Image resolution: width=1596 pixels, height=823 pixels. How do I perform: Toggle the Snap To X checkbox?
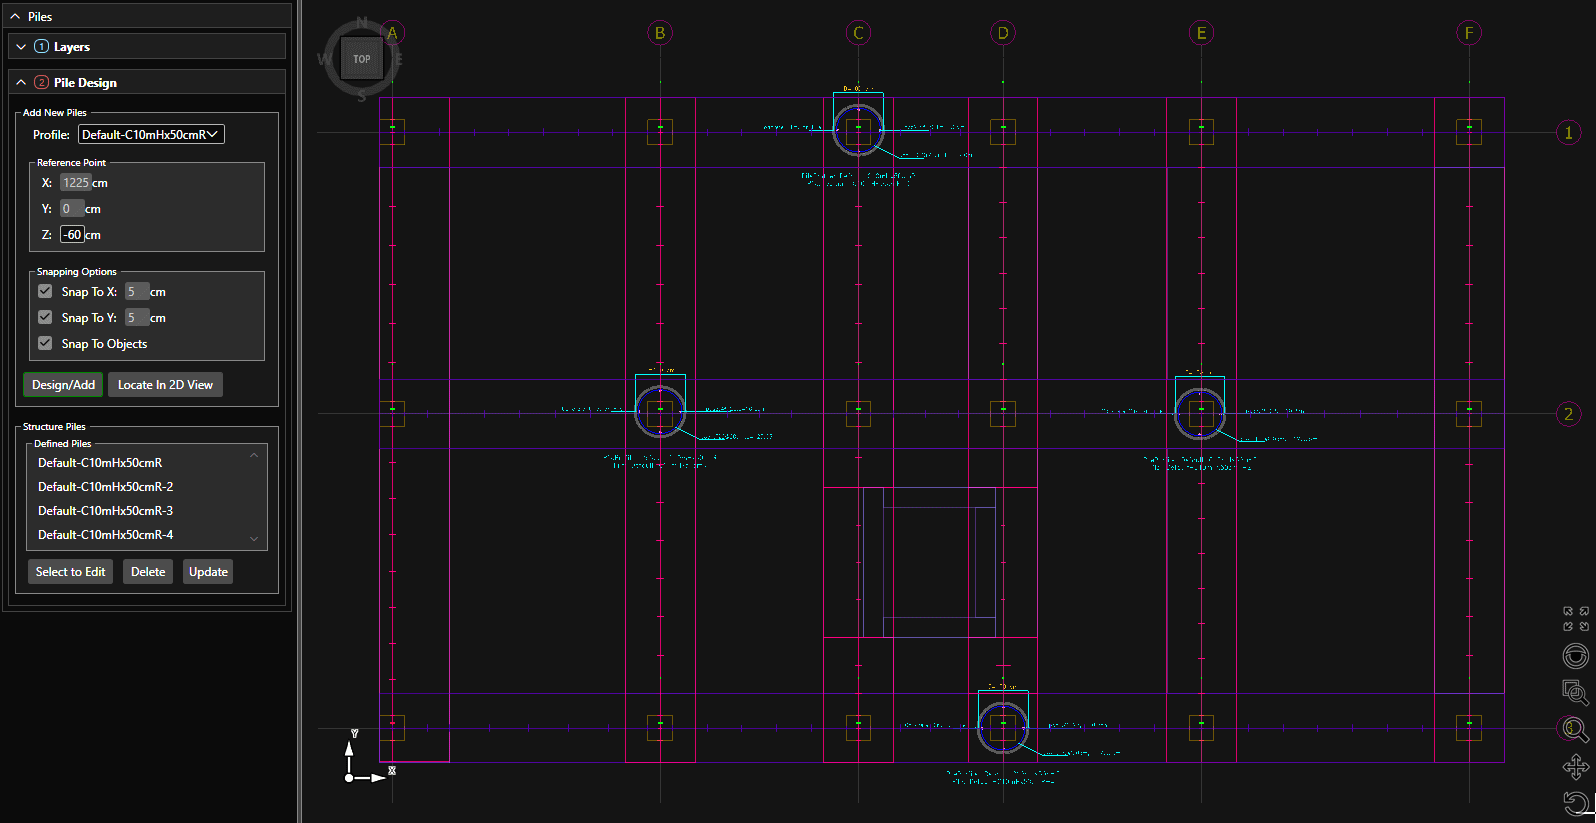pyautogui.click(x=45, y=291)
